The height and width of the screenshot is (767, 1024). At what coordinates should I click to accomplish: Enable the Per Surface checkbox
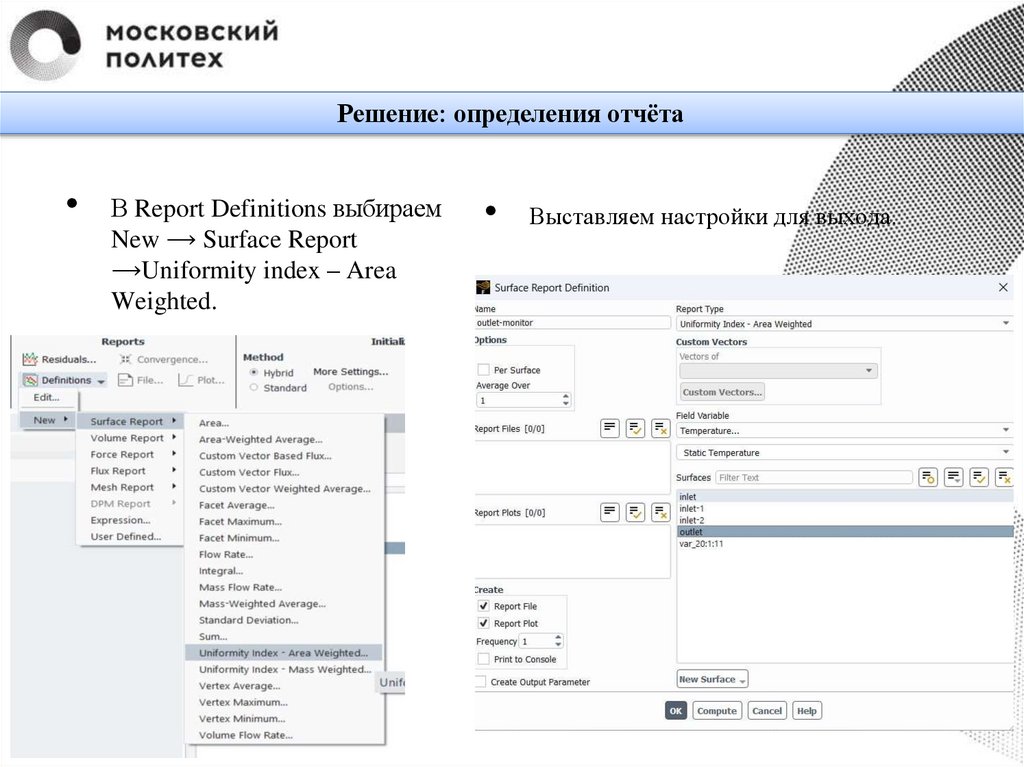484,370
